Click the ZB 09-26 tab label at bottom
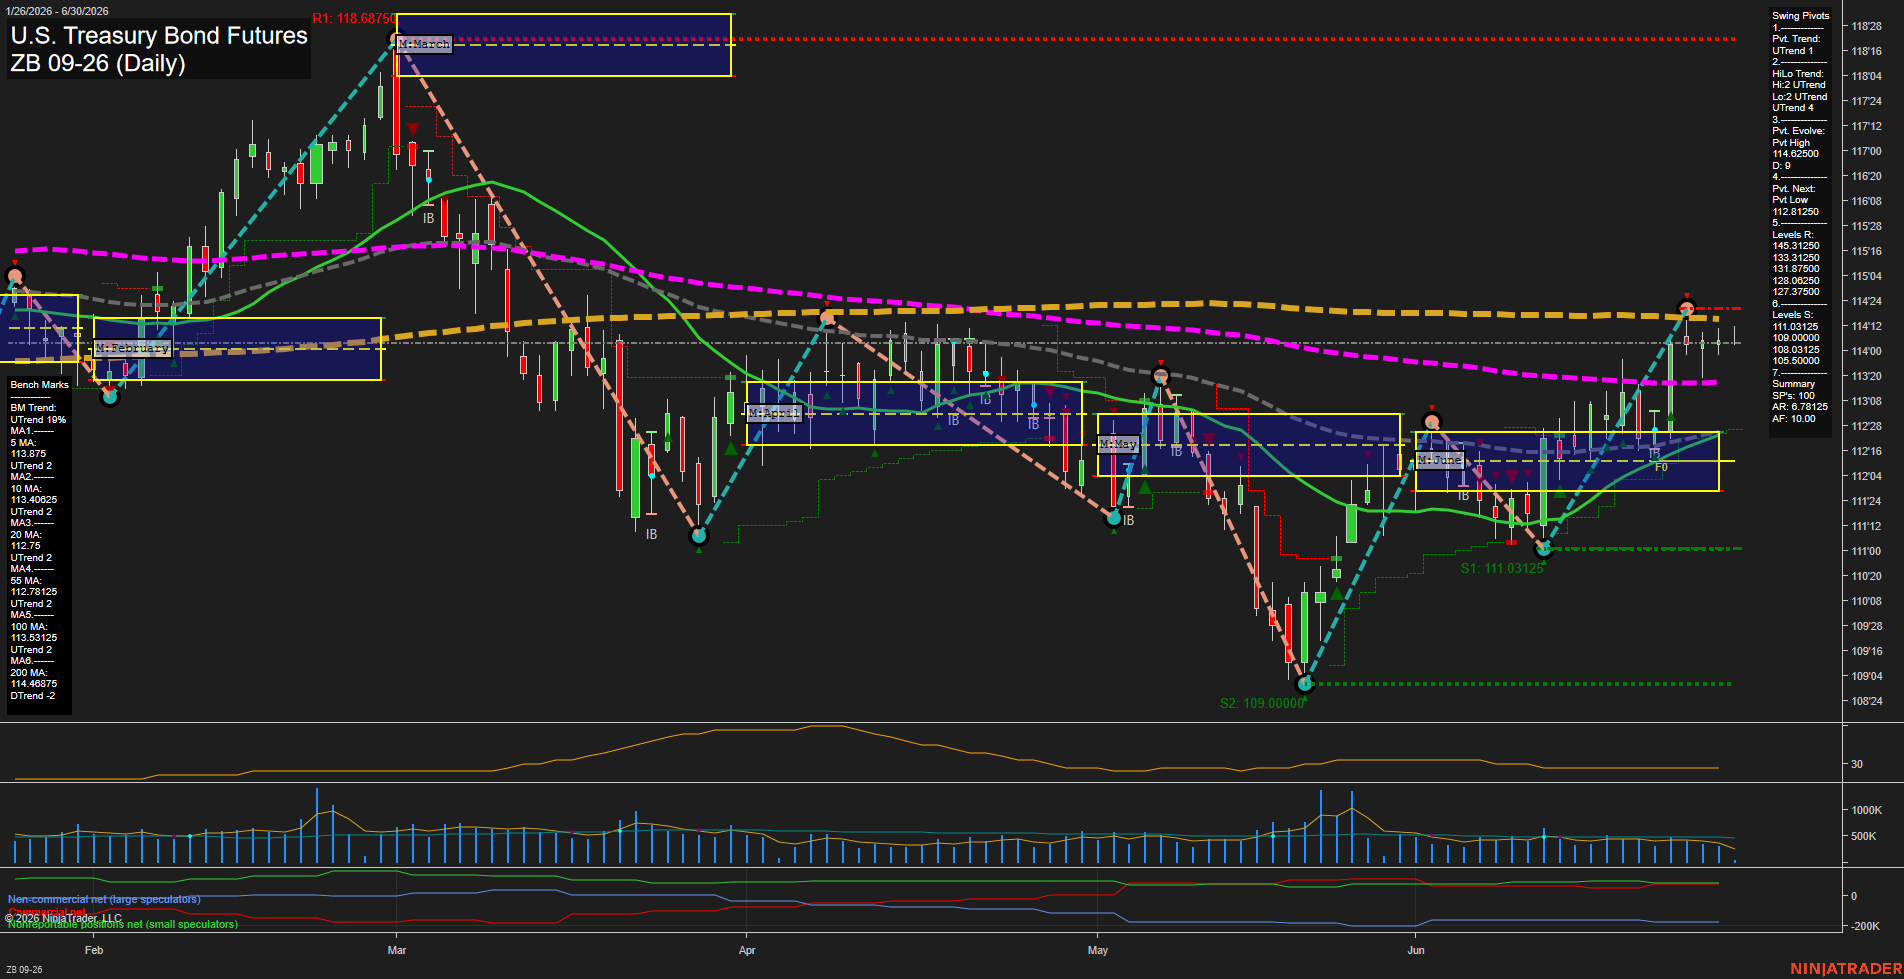 pos(24,969)
